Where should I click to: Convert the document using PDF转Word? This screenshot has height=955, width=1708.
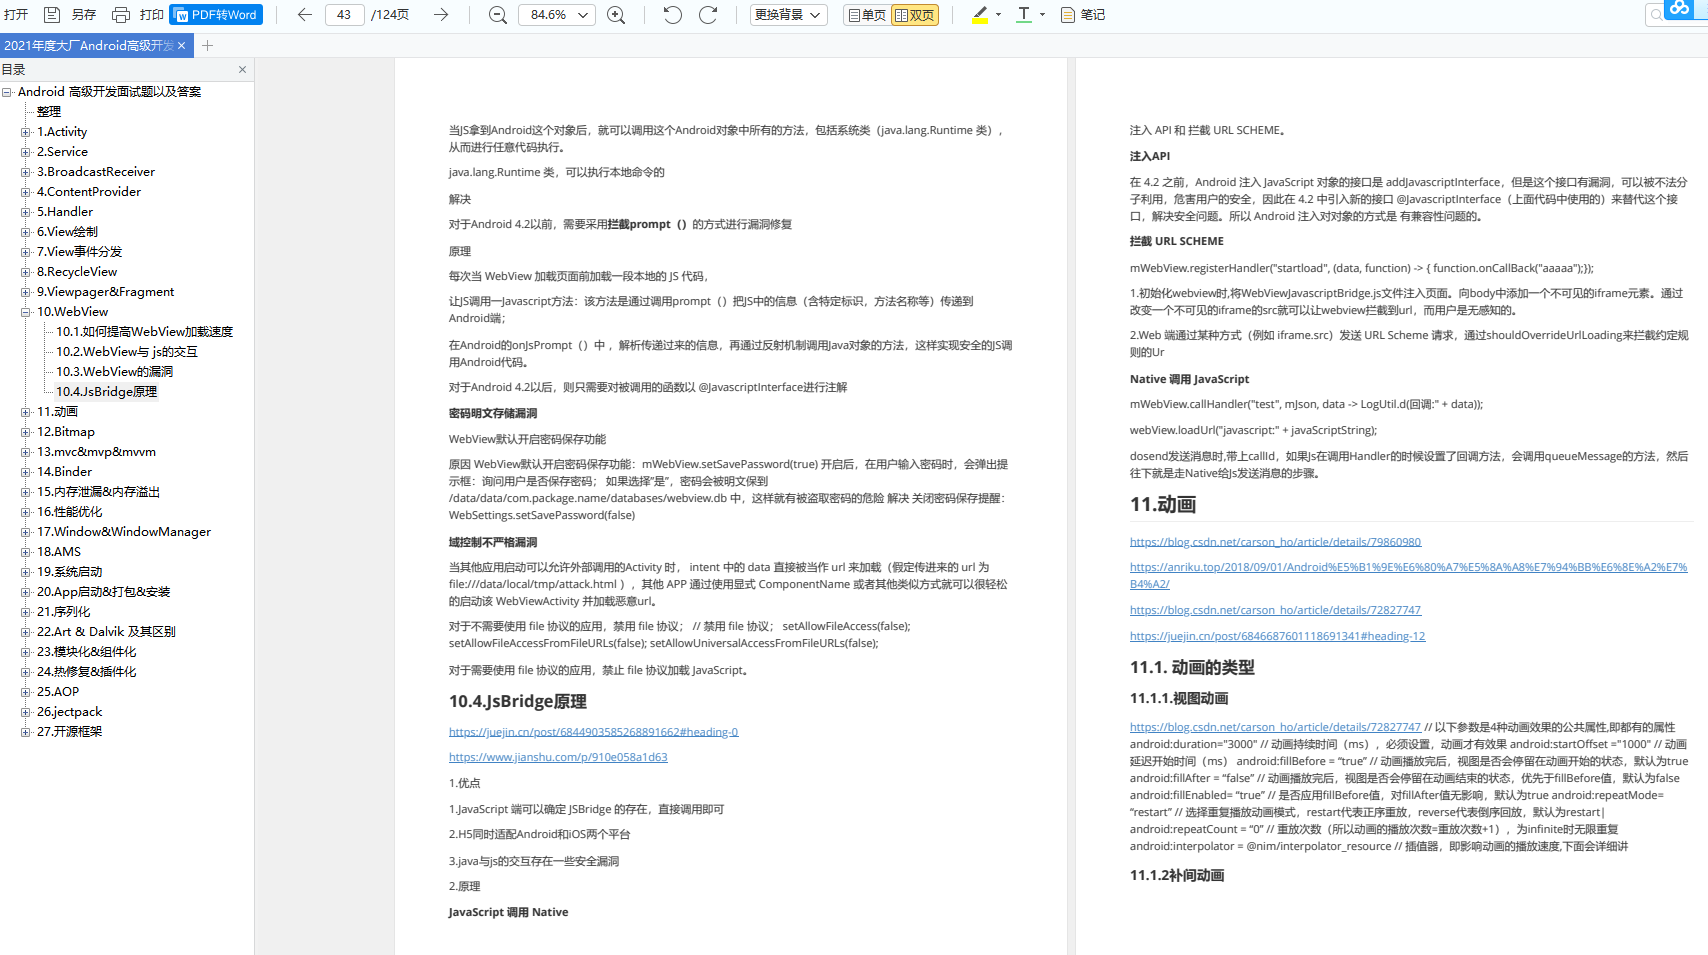click(x=216, y=15)
